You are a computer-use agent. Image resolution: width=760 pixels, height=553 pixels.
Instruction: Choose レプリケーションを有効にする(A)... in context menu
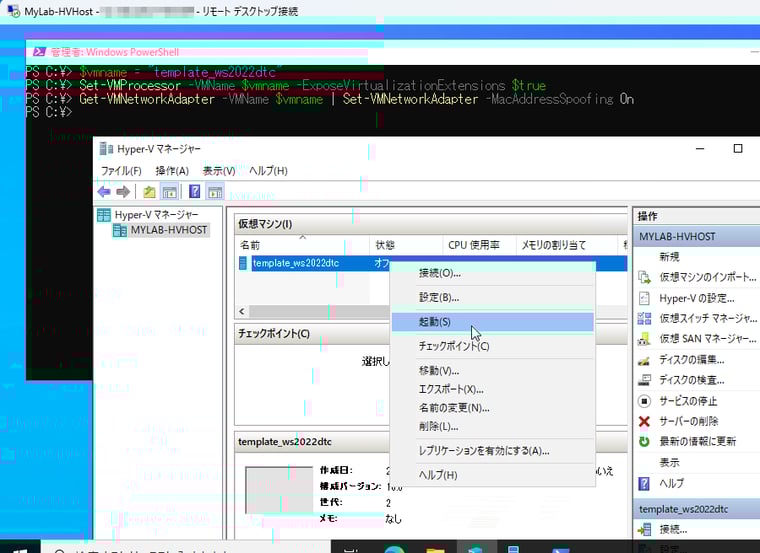point(492,451)
